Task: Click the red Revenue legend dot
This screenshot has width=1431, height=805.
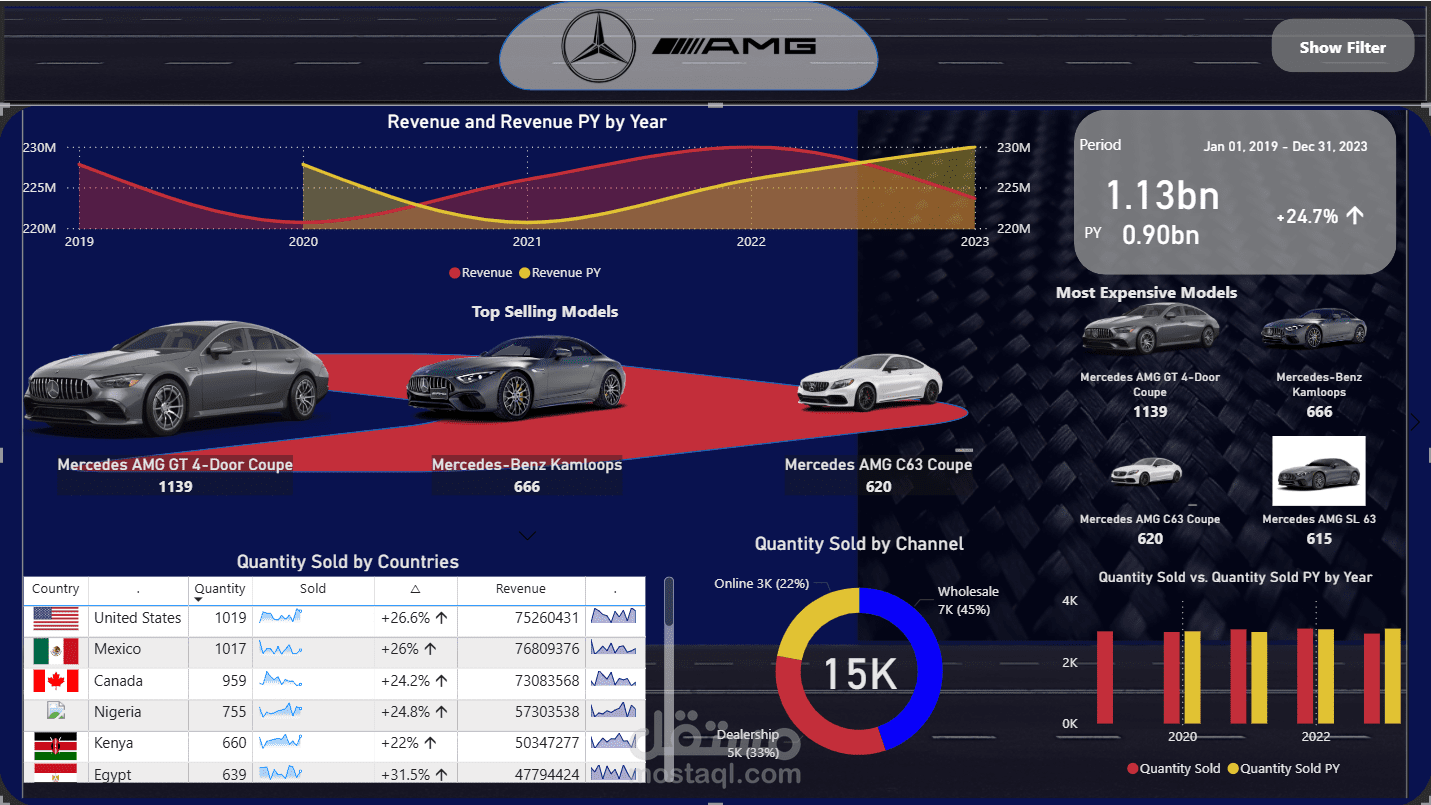Action: pos(453,272)
